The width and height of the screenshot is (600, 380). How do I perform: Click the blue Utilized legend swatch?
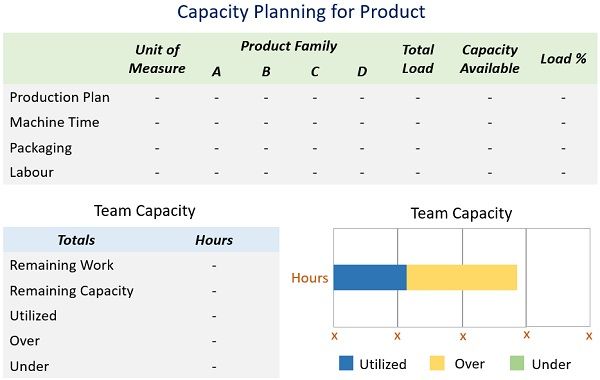(346, 363)
